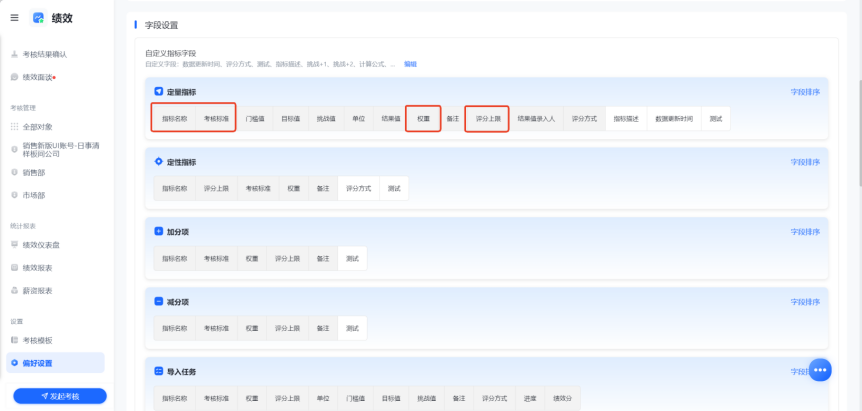Click the 加分项 plus icon
The width and height of the screenshot is (862, 411).
159,231
